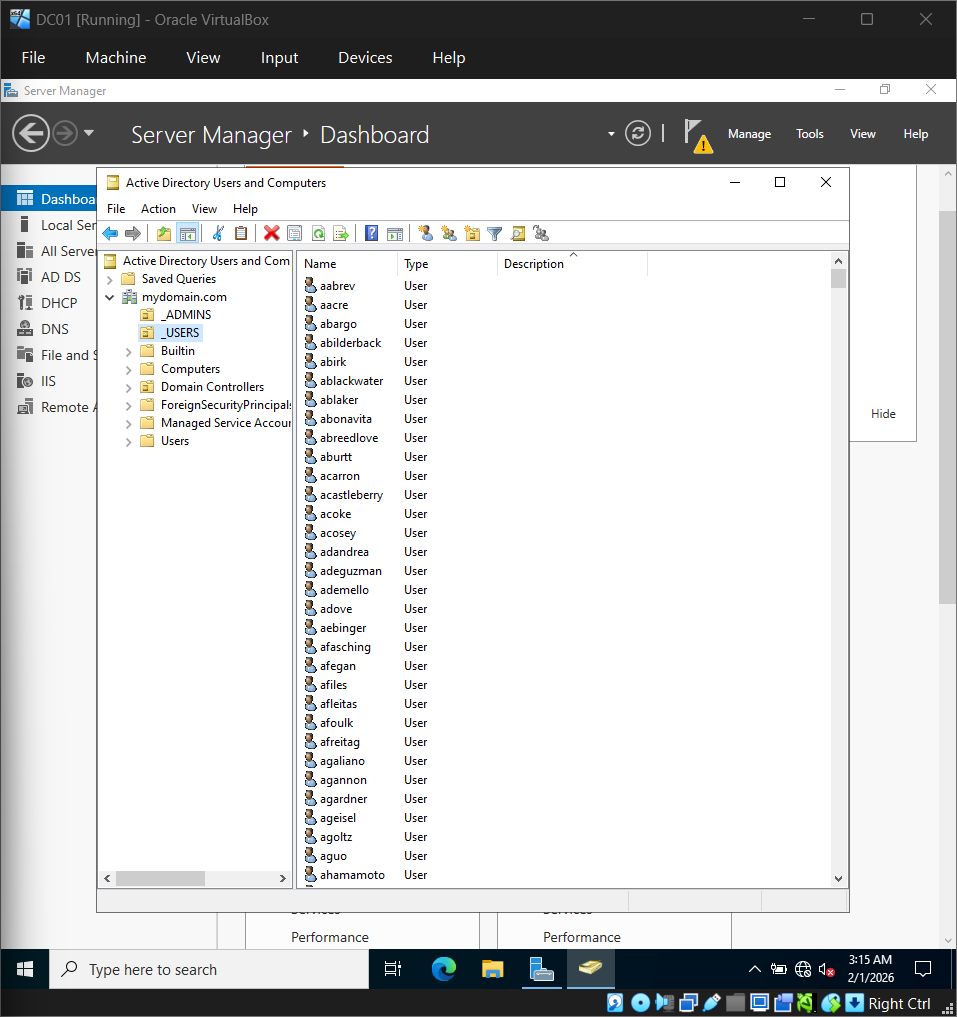Image resolution: width=957 pixels, height=1017 pixels.
Task: Click the Paste clipboard icon in toolbar
Action: click(241, 233)
